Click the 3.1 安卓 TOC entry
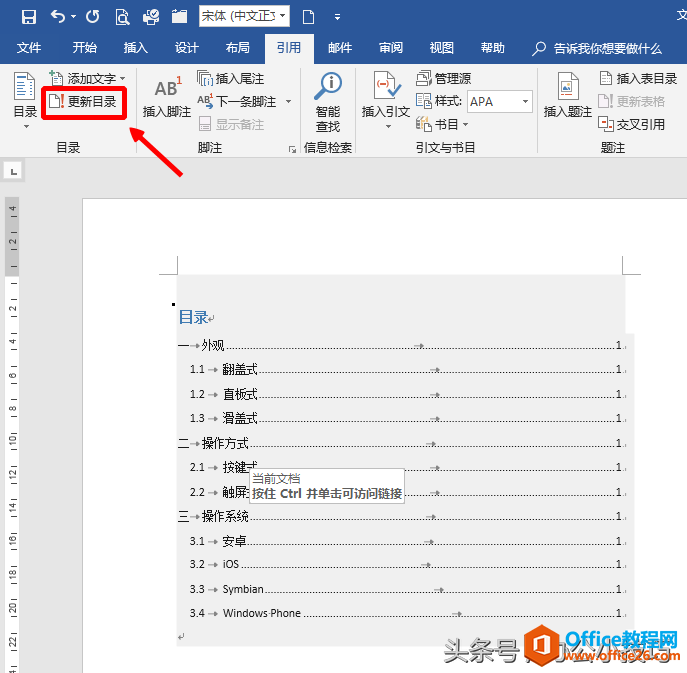The height and width of the screenshot is (673, 687). click(407, 541)
